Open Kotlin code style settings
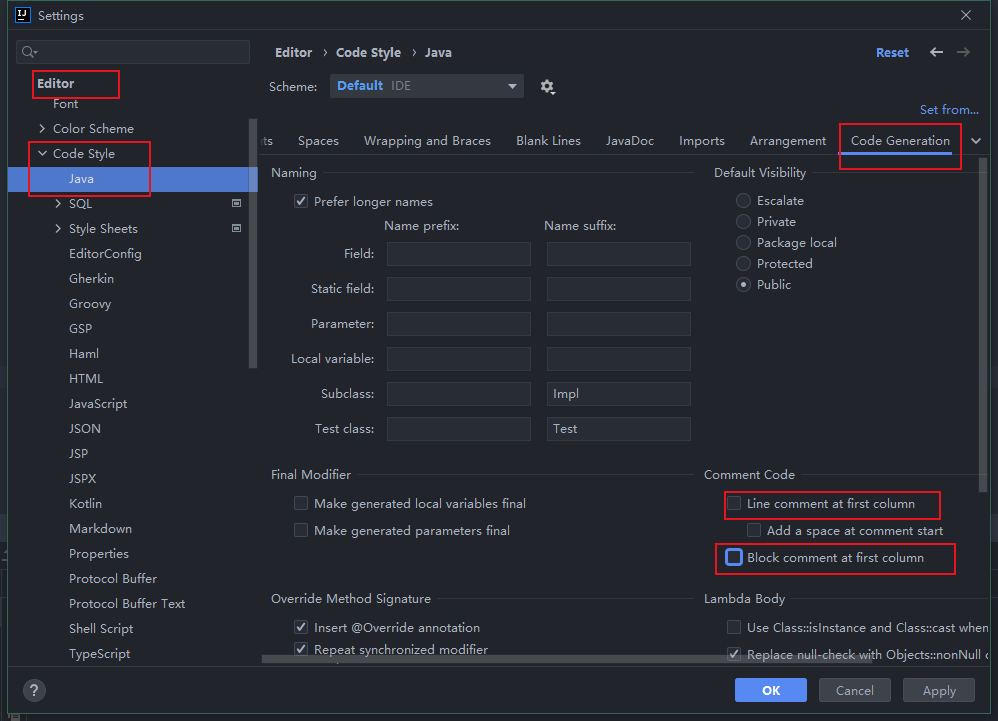Image resolution: width=998 pixels, height=721 pixels. 85,503
